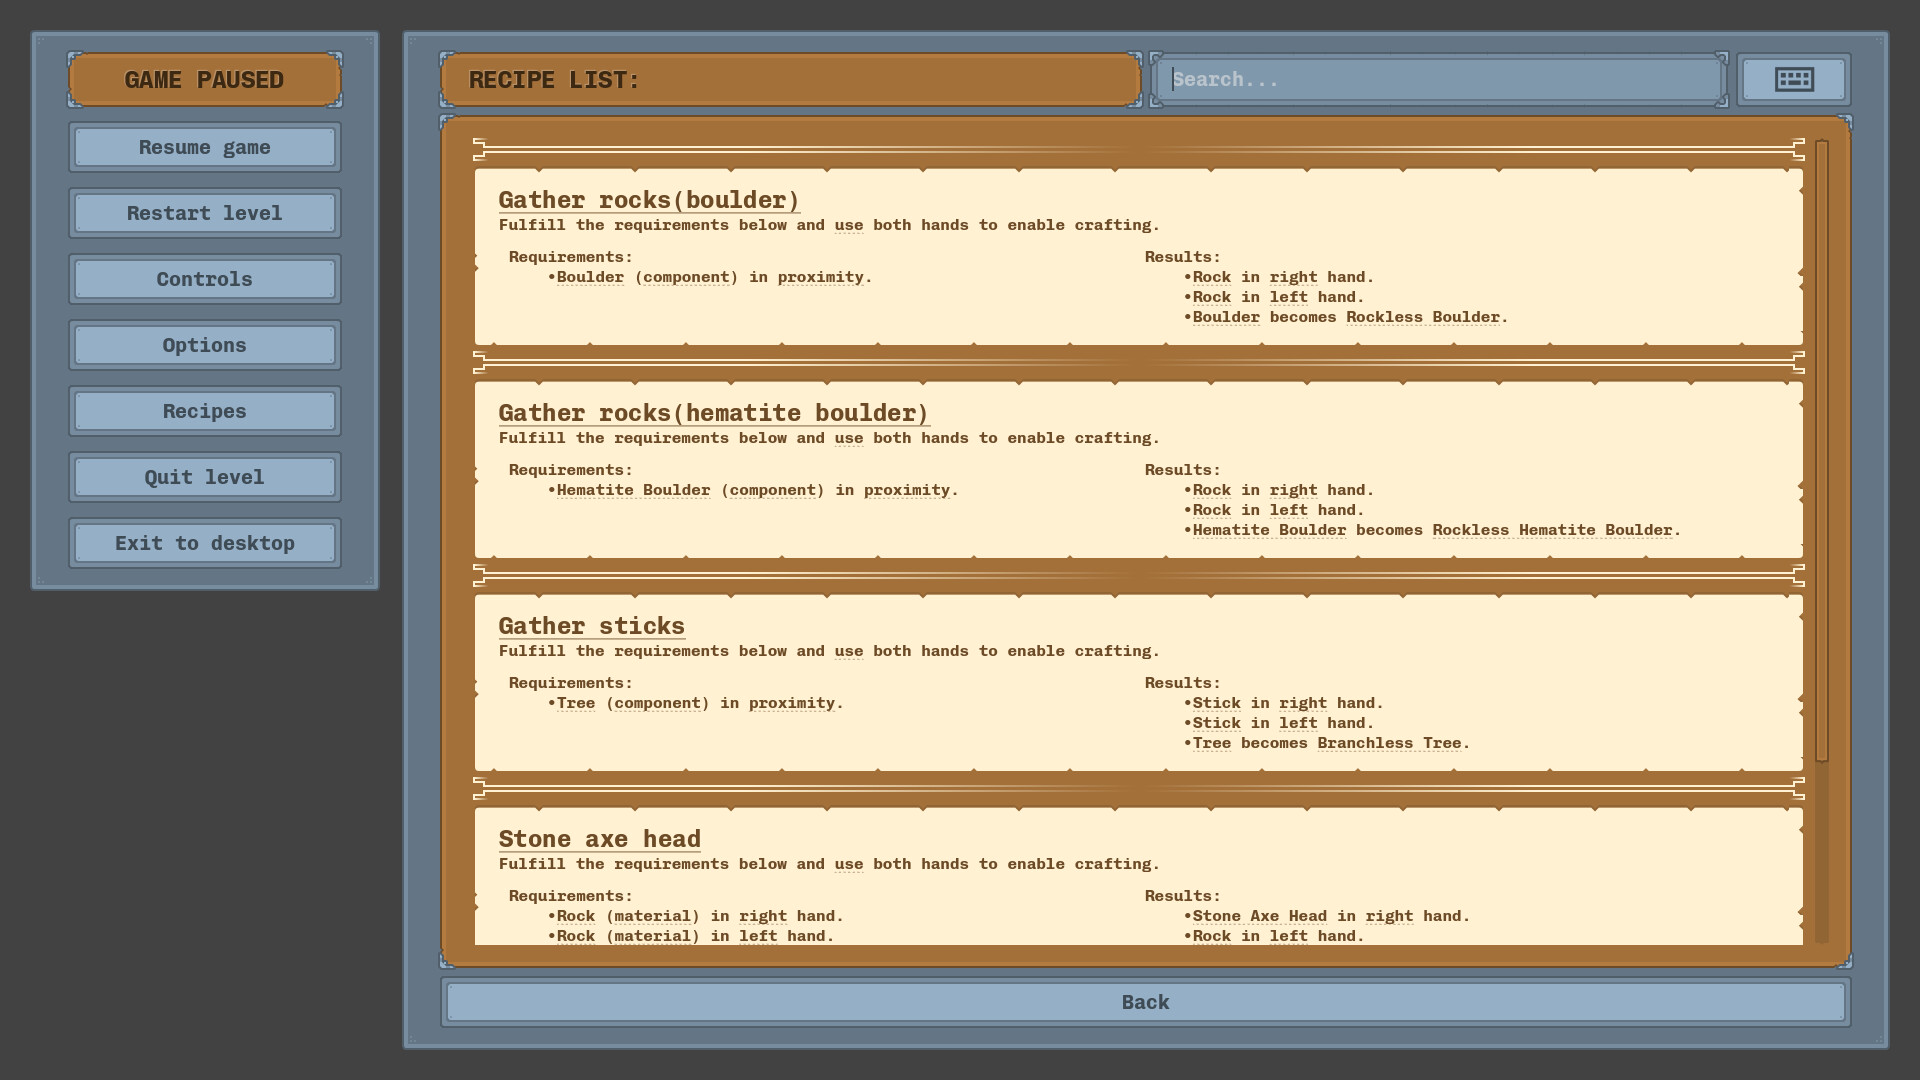Select the Tree component link in Gather sticks

tap(577, 703)
